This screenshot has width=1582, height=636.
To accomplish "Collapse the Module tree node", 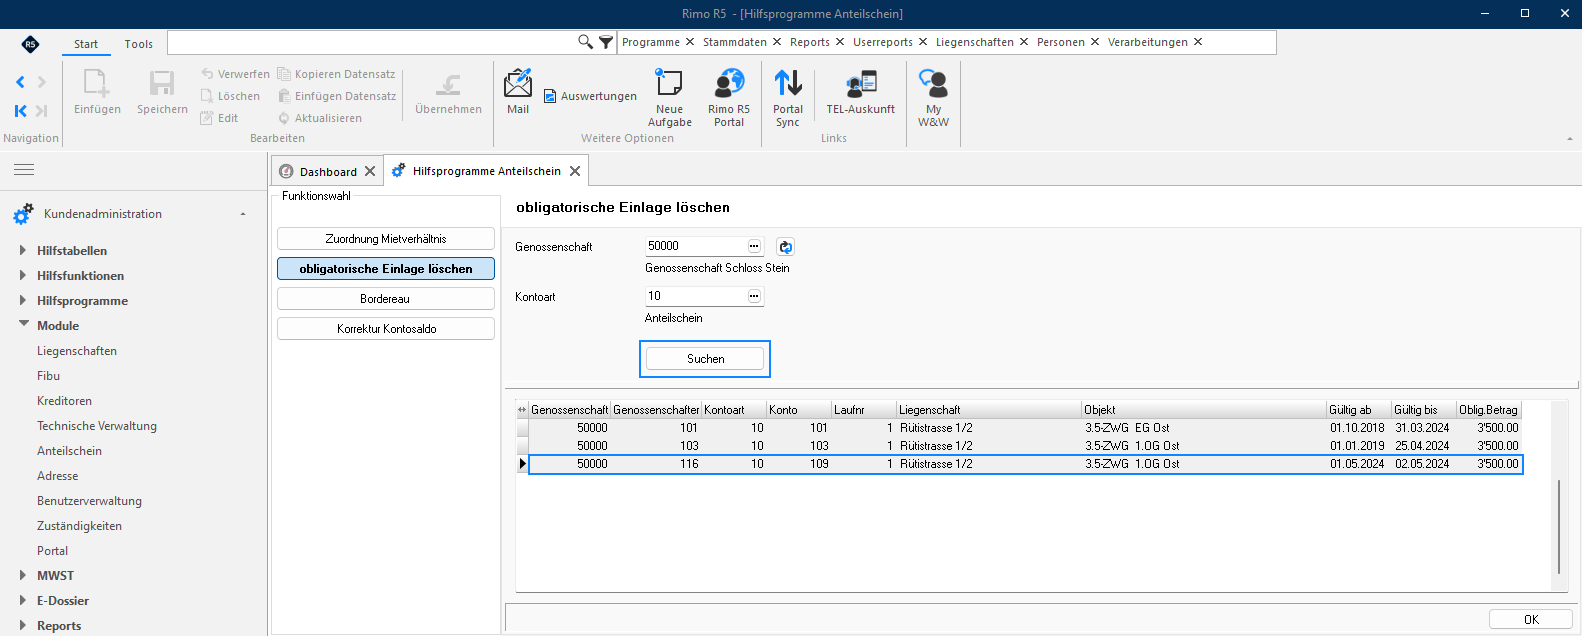I will click(x=23, y=325).
